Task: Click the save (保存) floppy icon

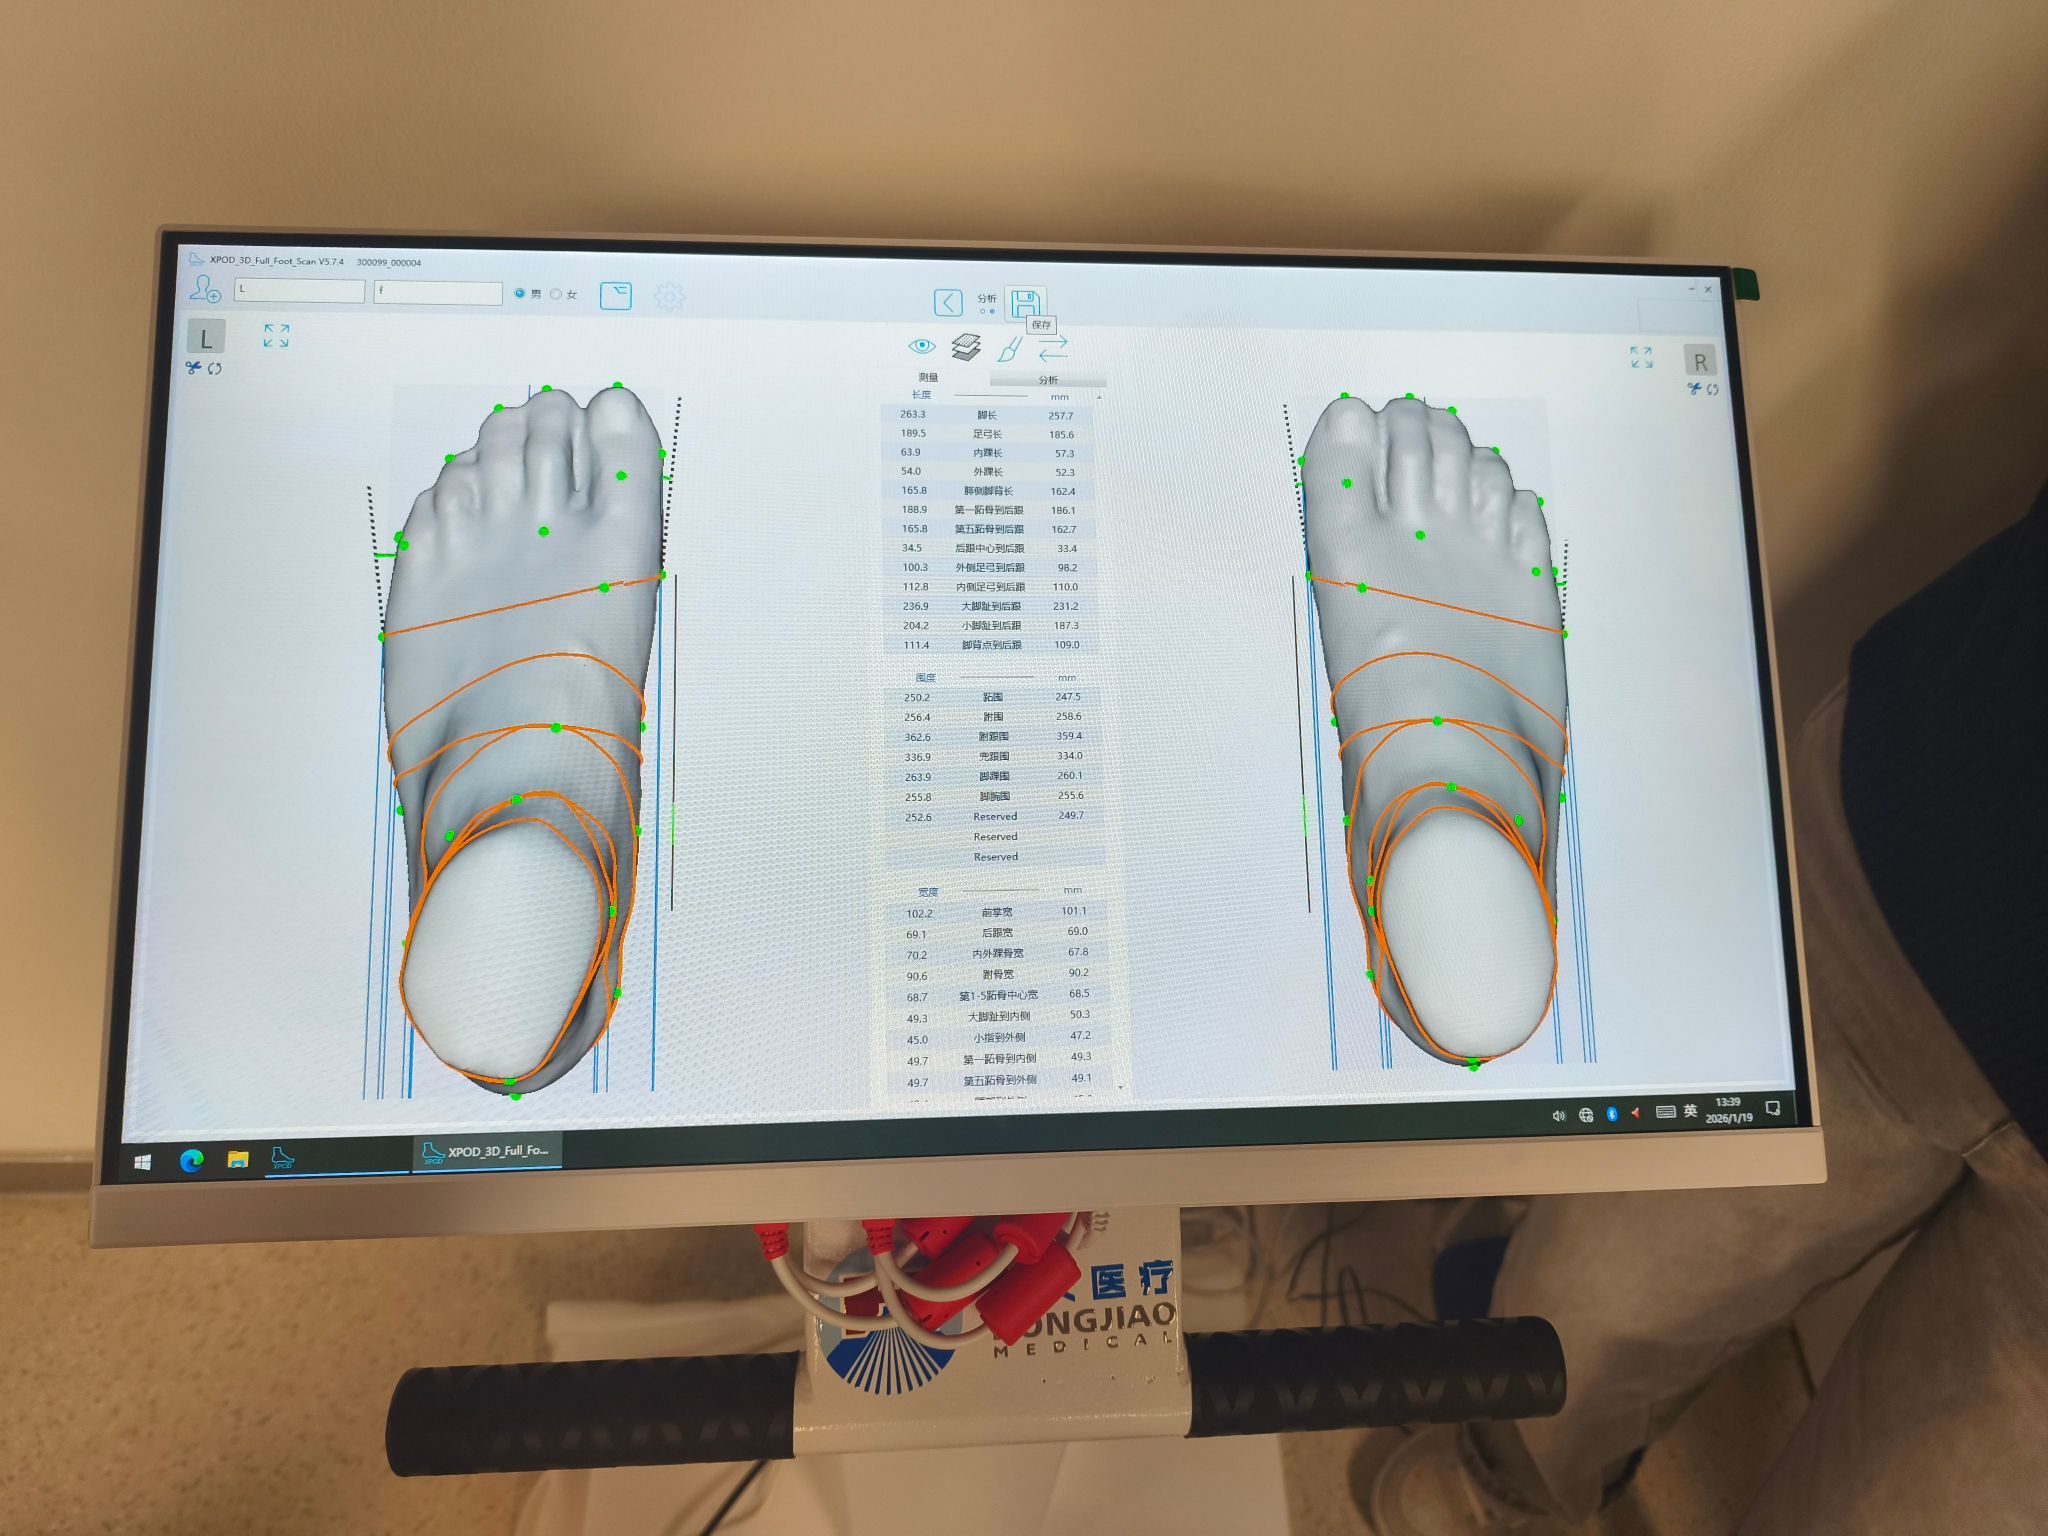Action: 1023,302
